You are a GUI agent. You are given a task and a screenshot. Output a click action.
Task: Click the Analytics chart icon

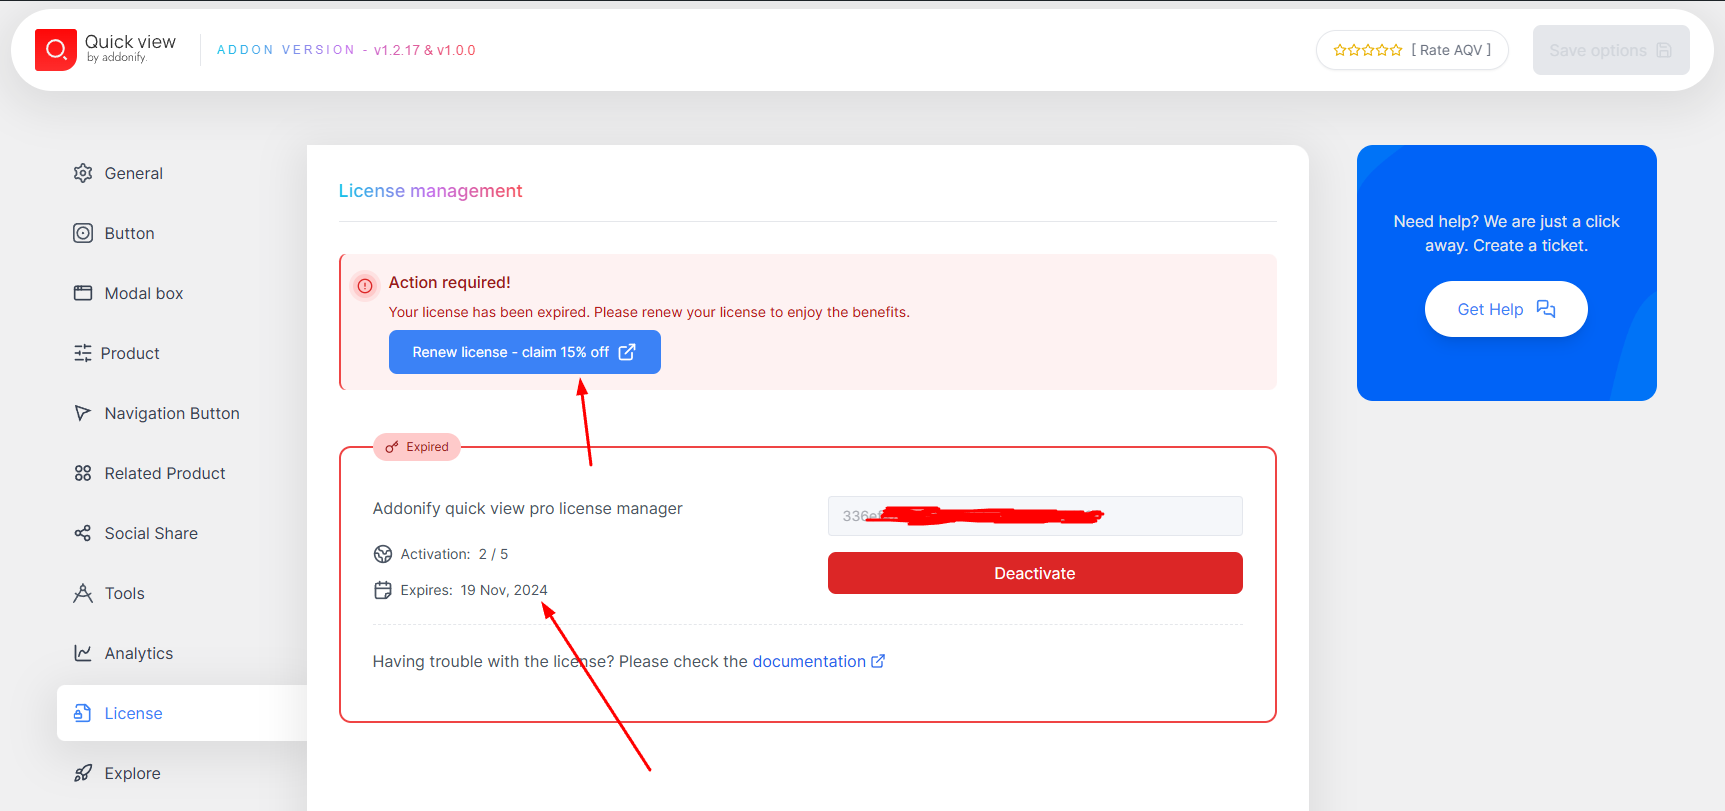(x=83, y=653)
